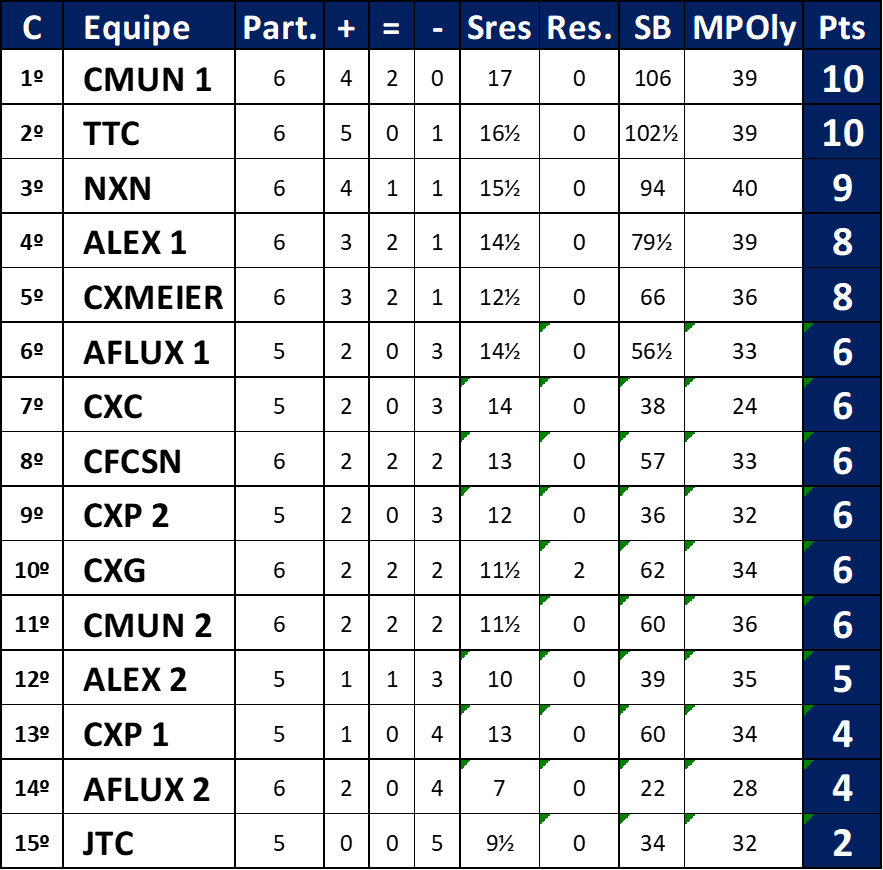Click the '=' draws column header

click(x=391, y=27)
